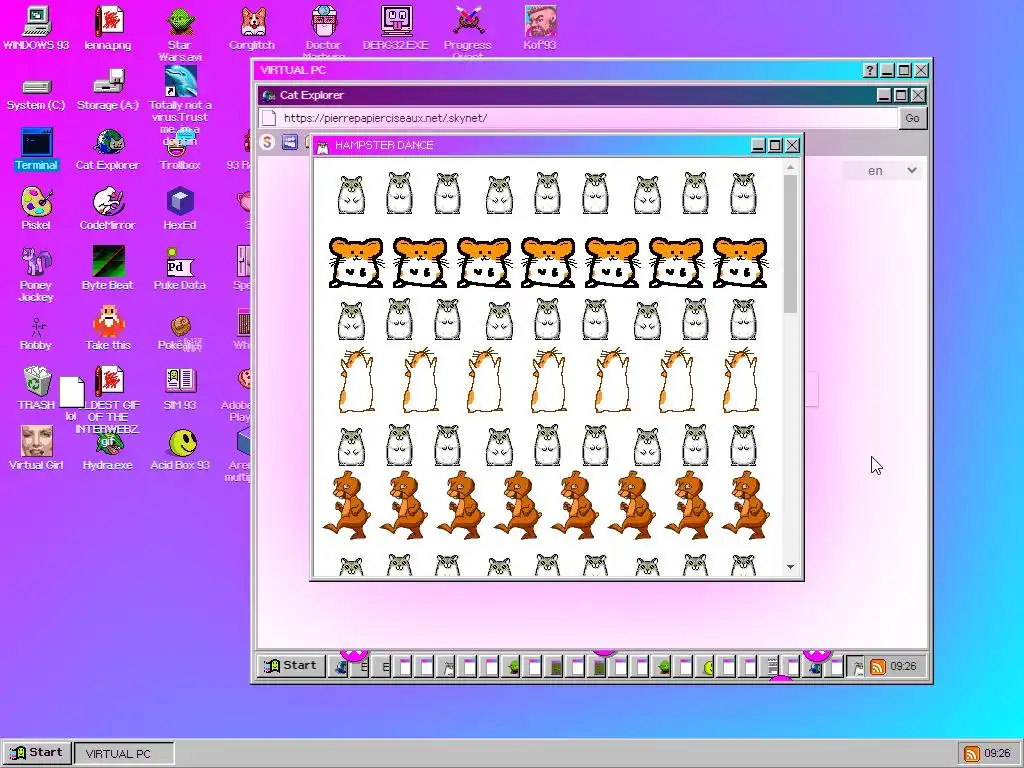Open the HexEd cube icon
The image size is (1024, 768).
[180, 202]
